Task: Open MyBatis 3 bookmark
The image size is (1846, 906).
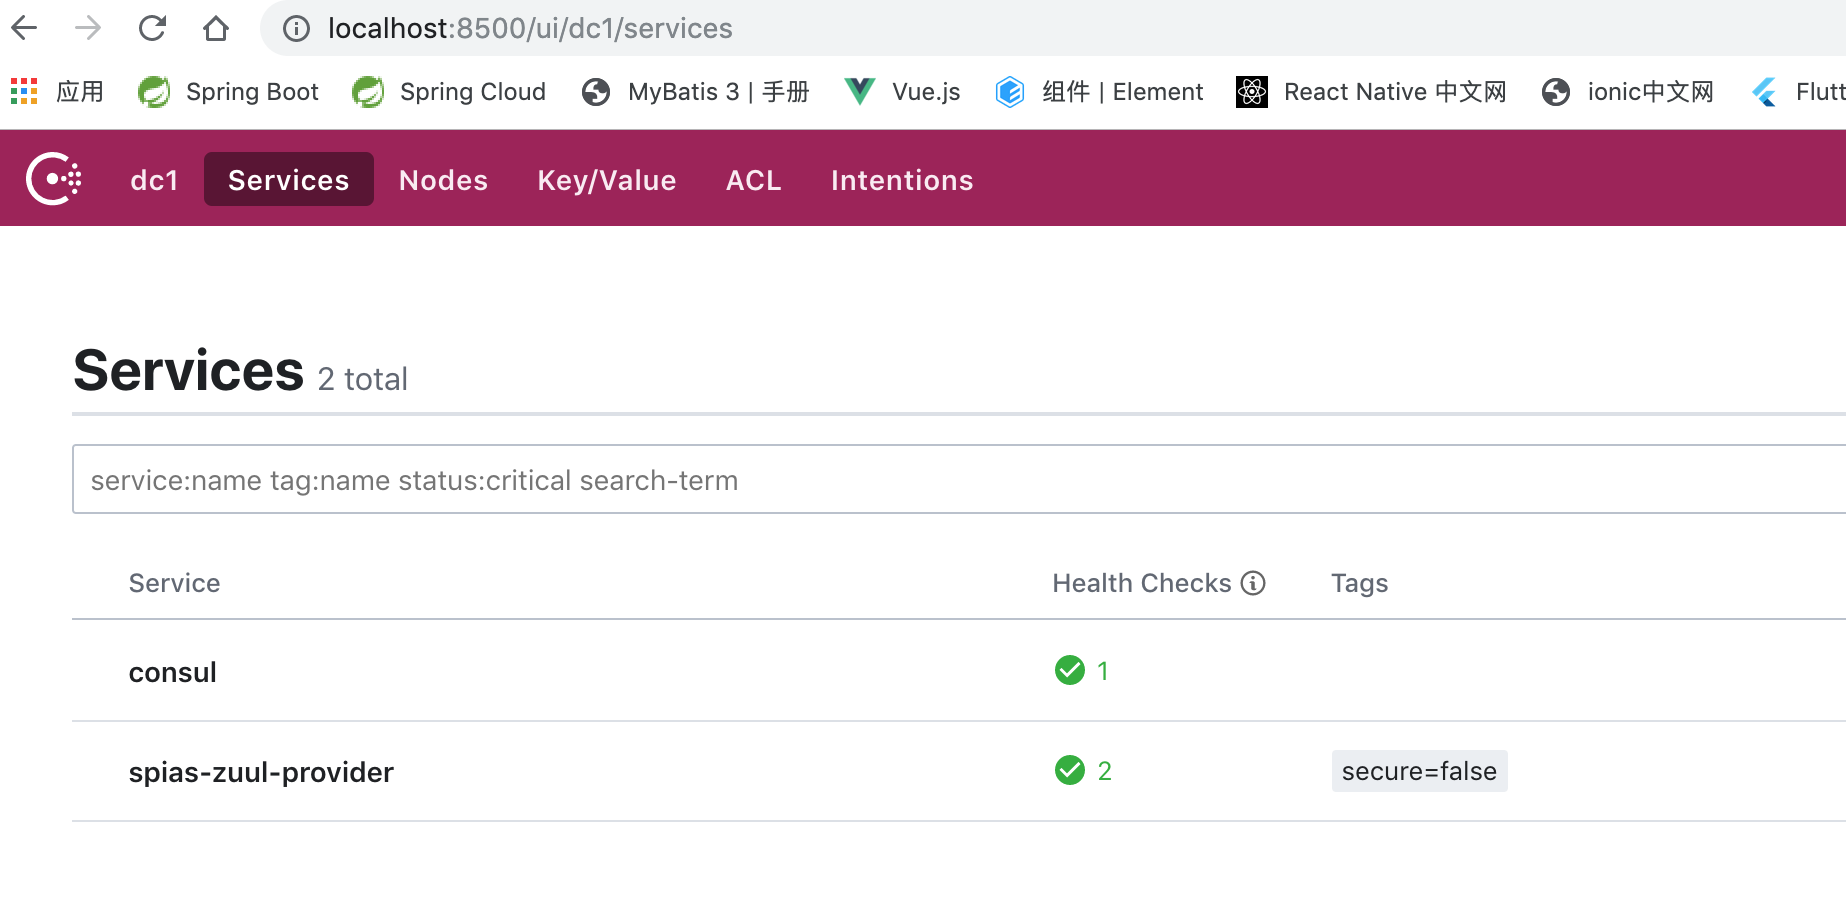Action: point(696,91)
